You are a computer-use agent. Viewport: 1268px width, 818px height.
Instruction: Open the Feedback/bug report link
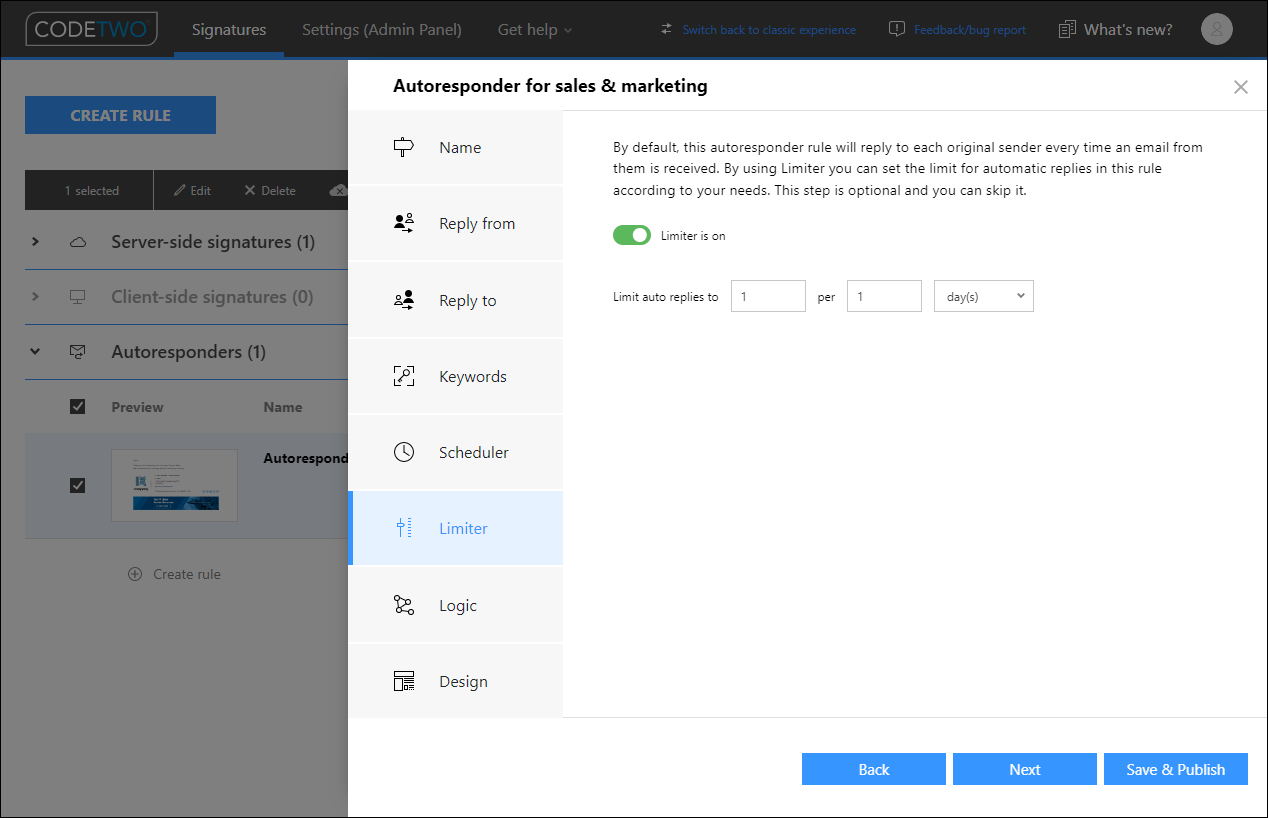click(970, 30)
